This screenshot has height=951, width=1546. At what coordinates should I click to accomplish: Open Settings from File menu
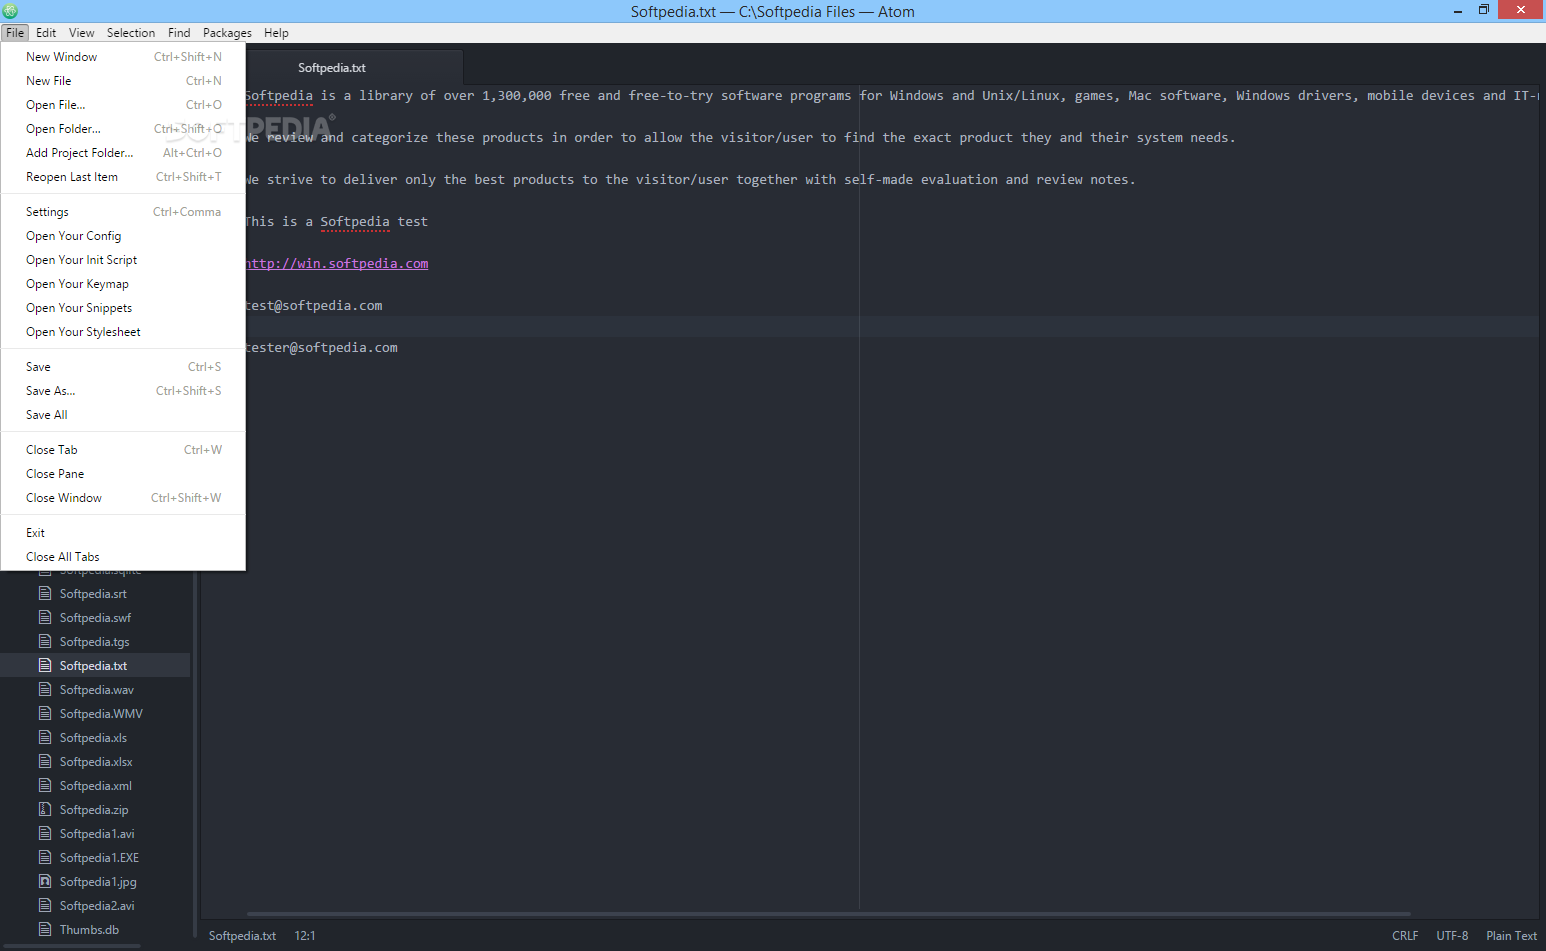click(123, 212)
